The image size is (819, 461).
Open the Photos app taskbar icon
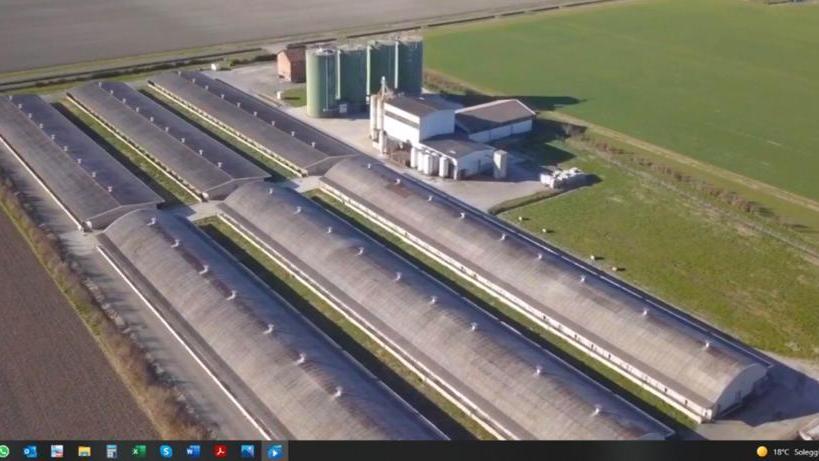[248, 451]
